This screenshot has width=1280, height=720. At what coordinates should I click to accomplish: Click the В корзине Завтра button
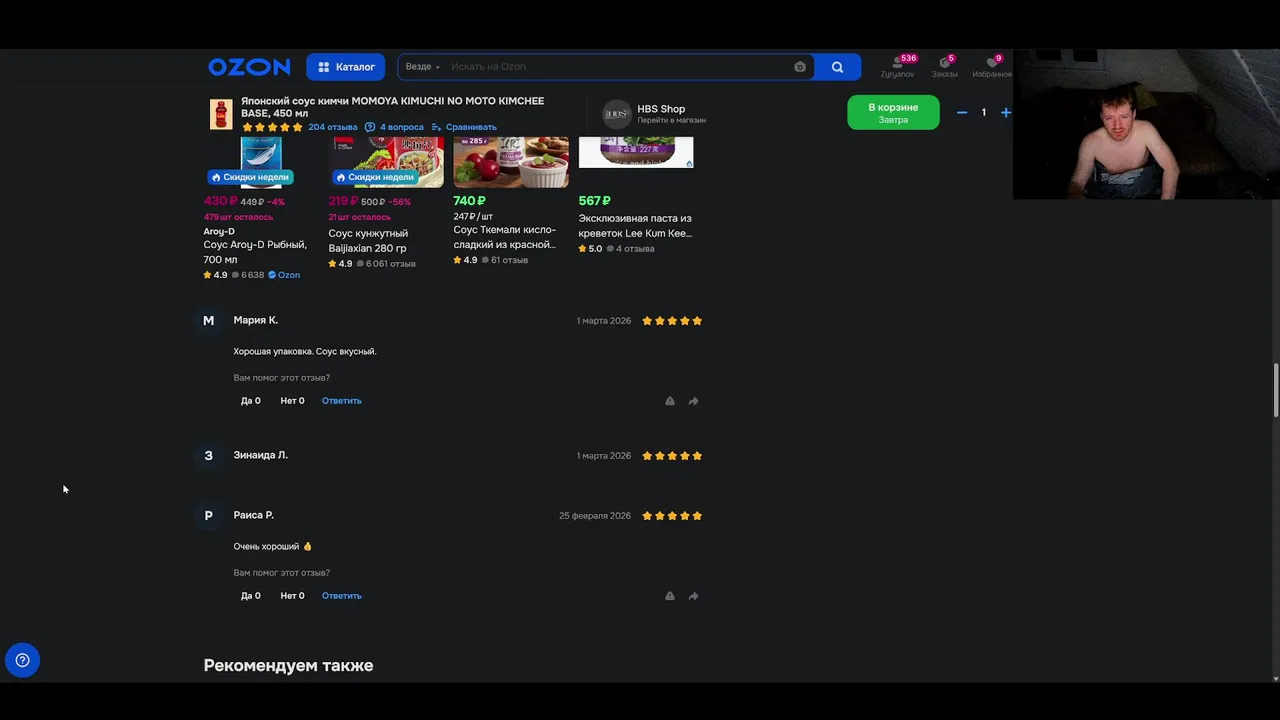coord(893,113)
